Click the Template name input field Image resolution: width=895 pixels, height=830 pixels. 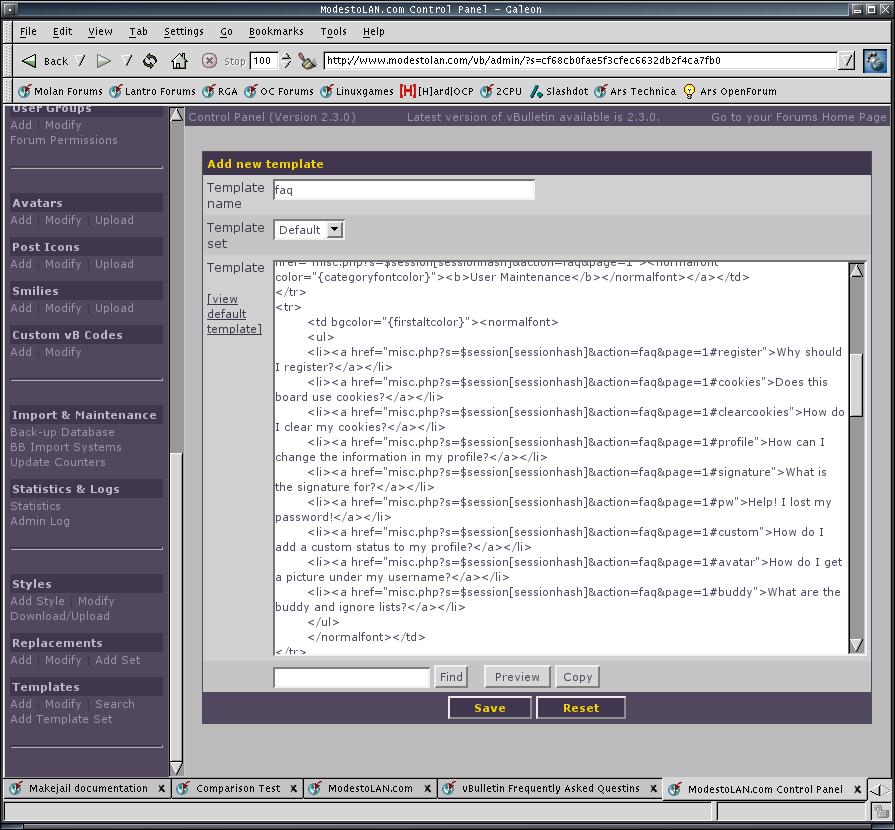point(404,190)
